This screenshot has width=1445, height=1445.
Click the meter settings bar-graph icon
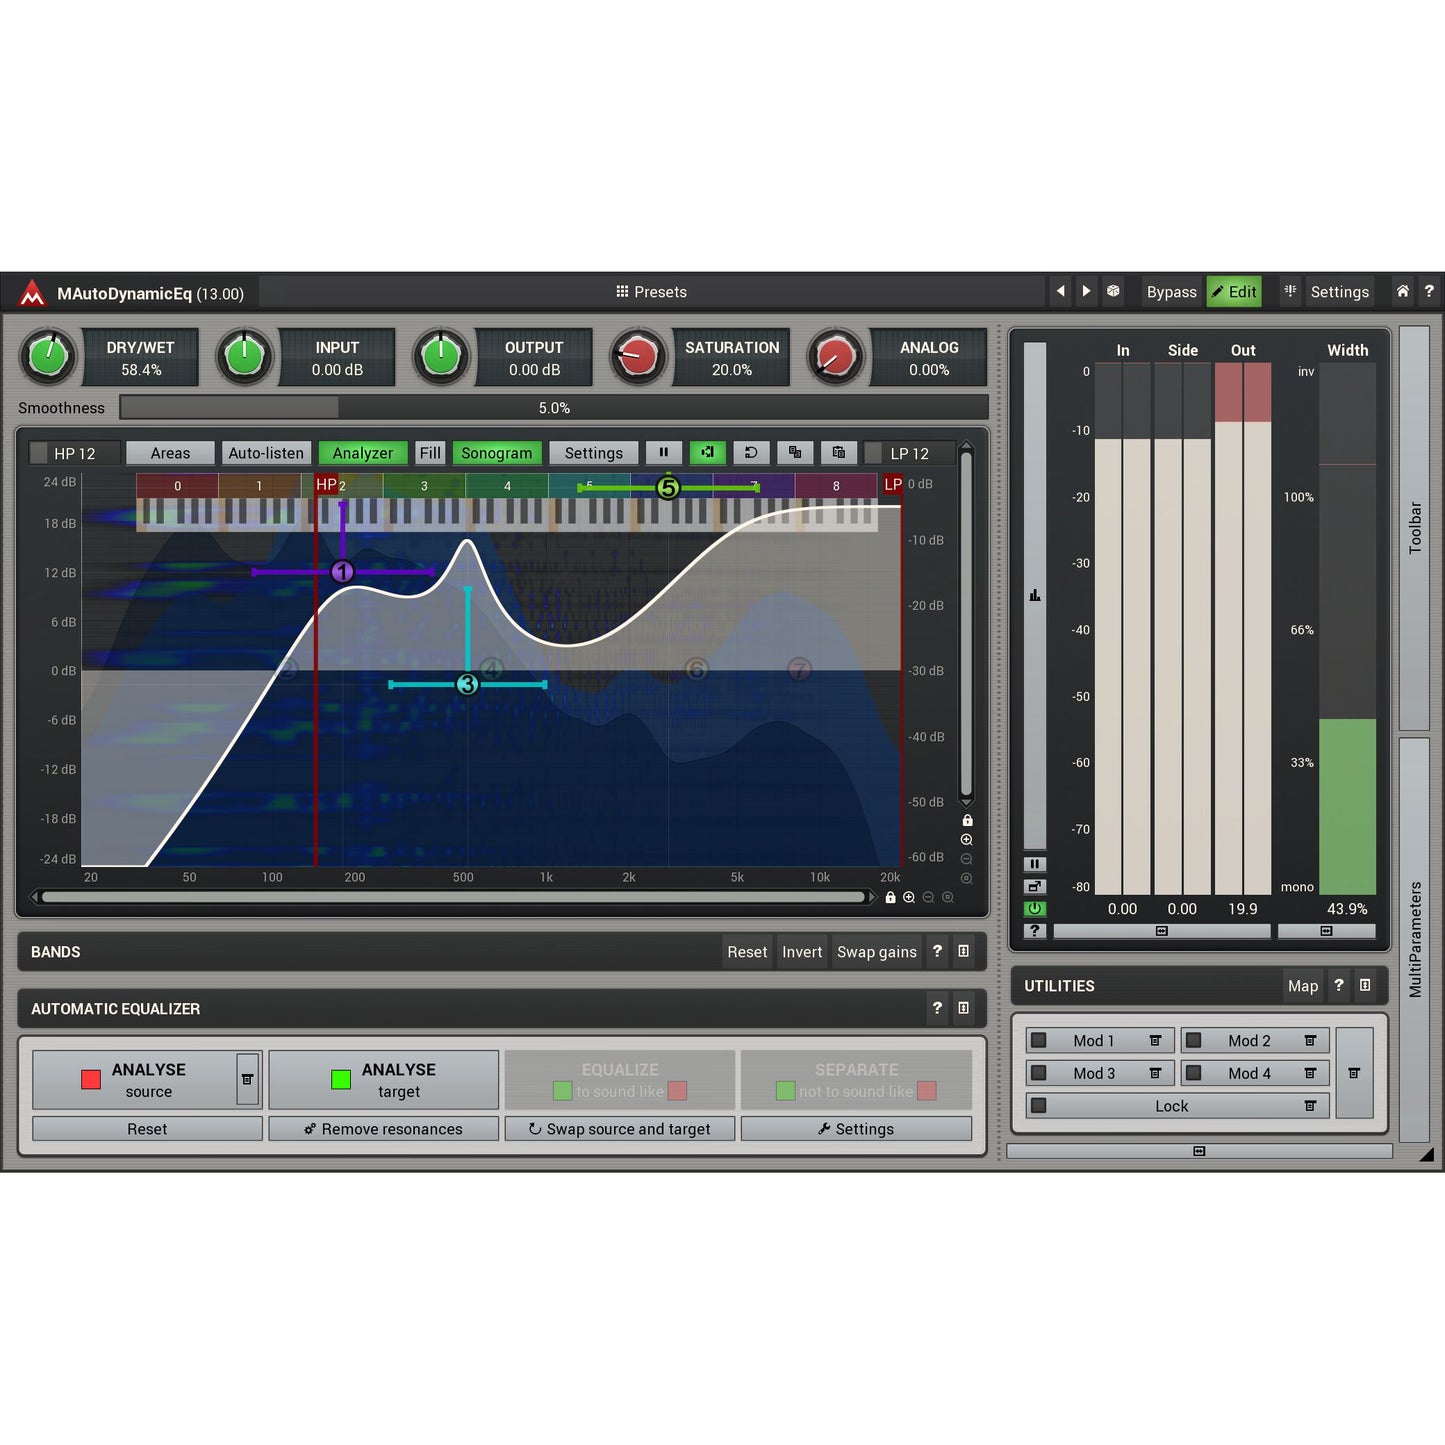click(1035, 594)
